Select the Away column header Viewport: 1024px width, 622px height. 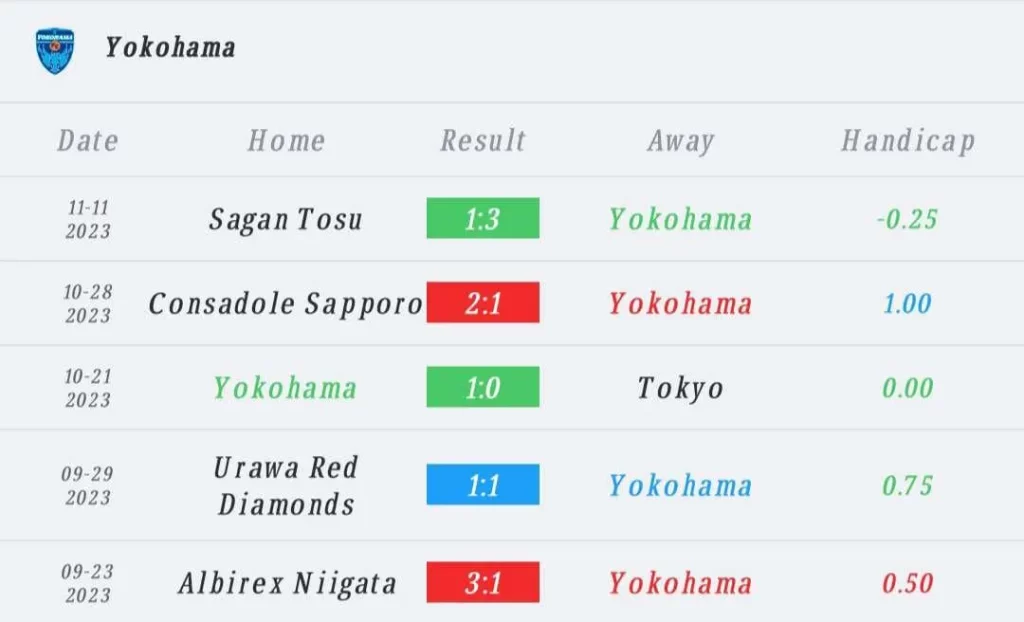click(680, 141)
